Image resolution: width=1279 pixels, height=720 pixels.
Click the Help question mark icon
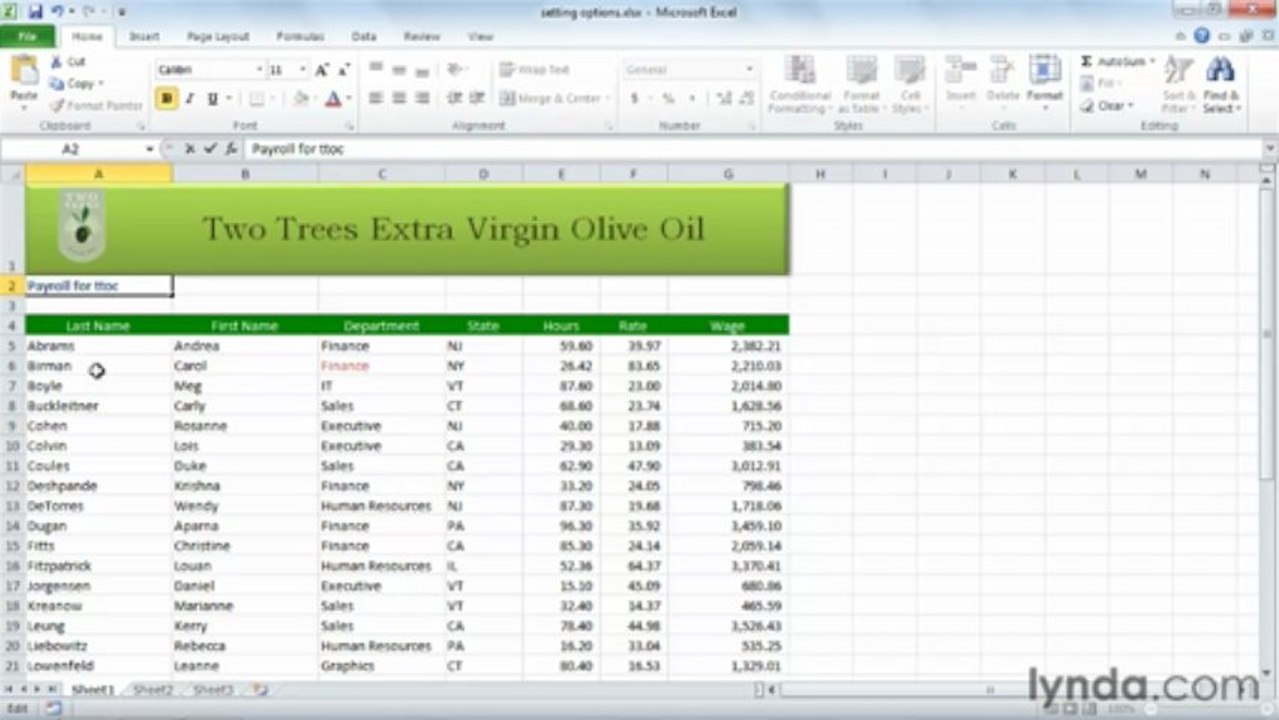pyautogui.click(x=1201, y=36)
